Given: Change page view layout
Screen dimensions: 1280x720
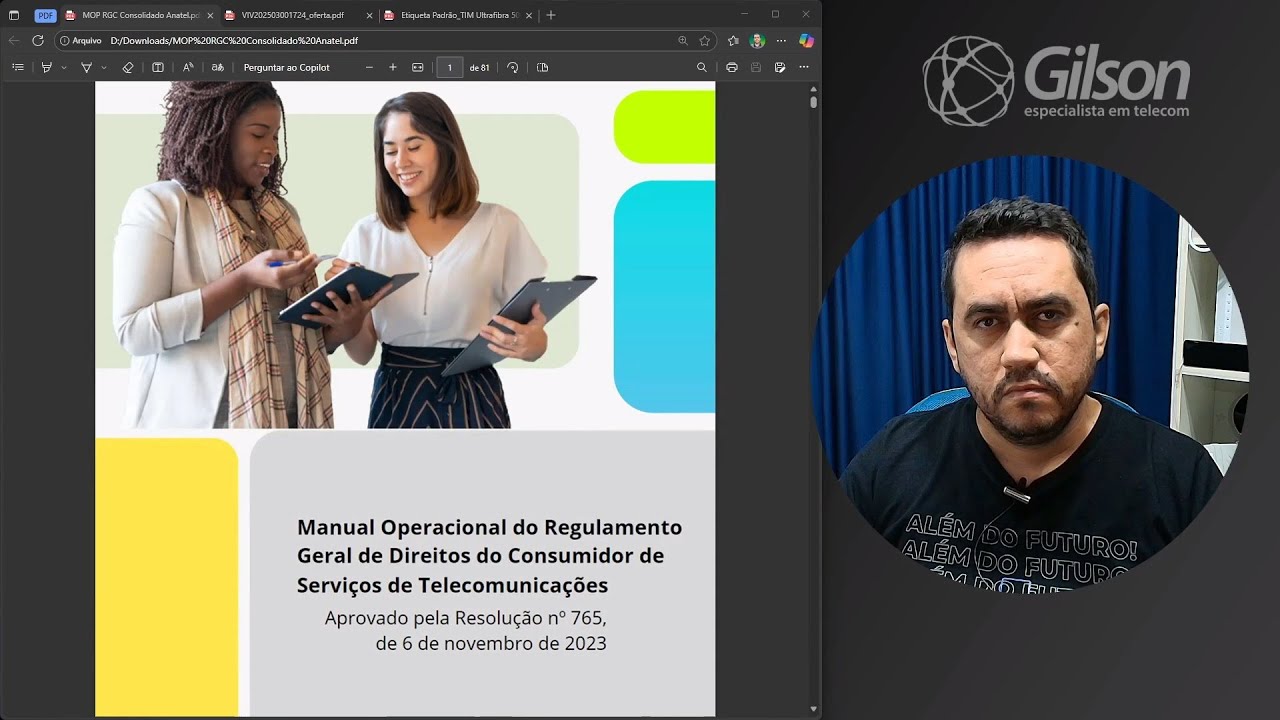Looking at the screenshot, I should (543, 67).
